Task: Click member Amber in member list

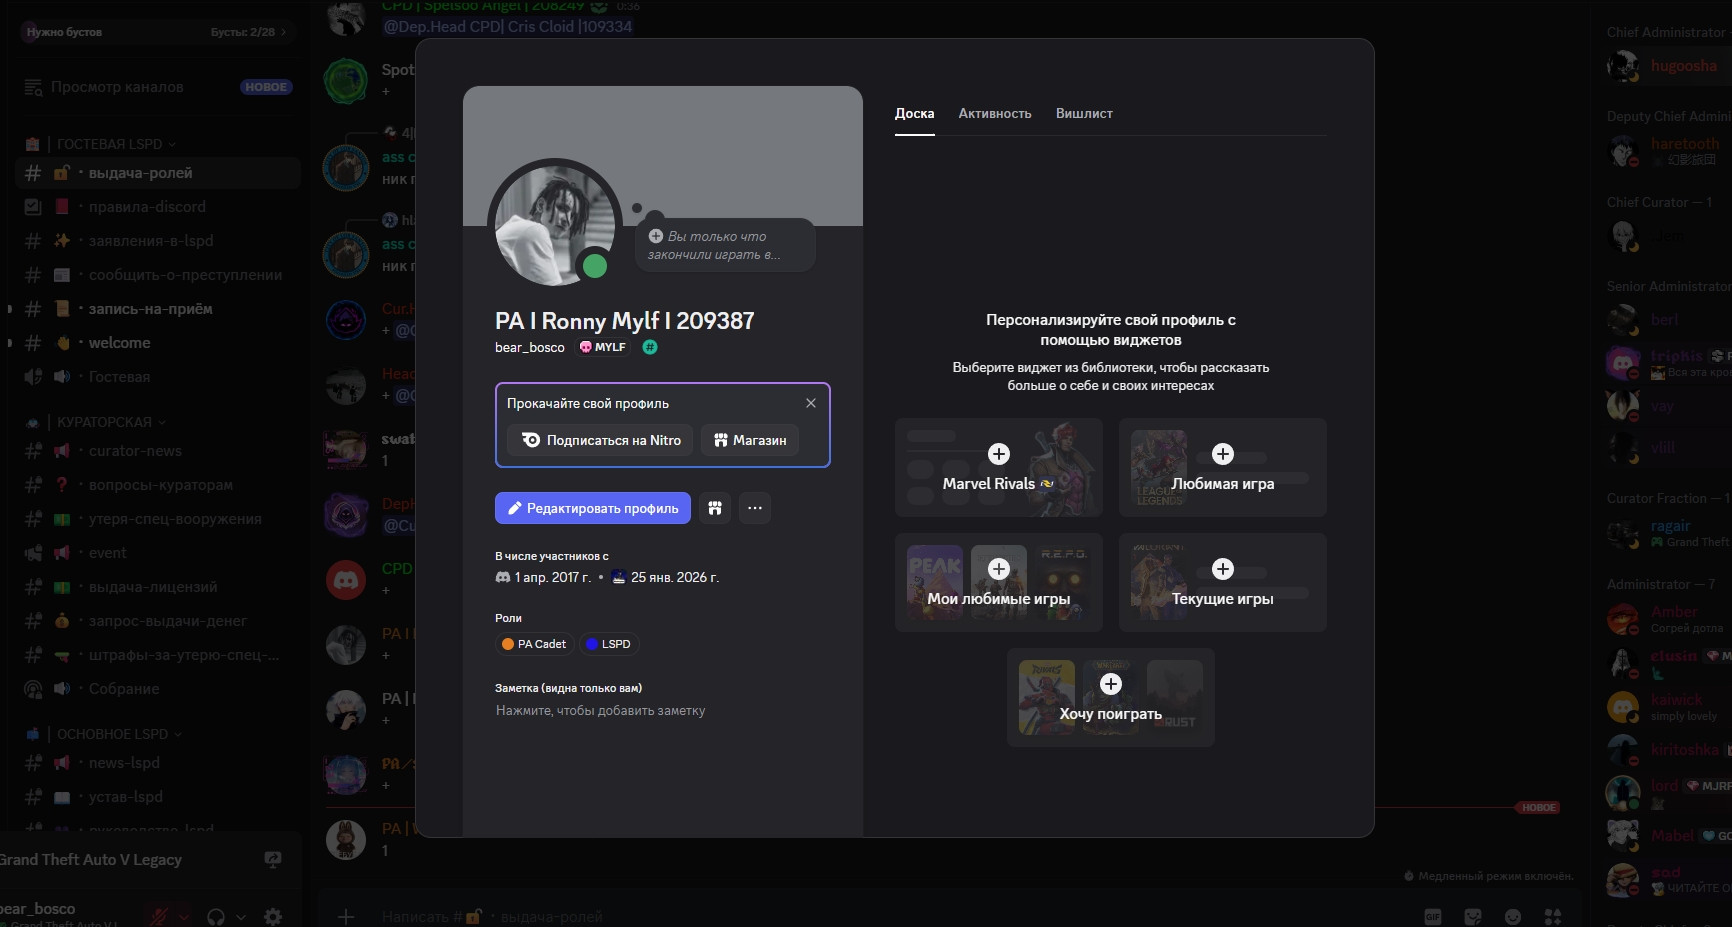Action: coord(1666,619)
